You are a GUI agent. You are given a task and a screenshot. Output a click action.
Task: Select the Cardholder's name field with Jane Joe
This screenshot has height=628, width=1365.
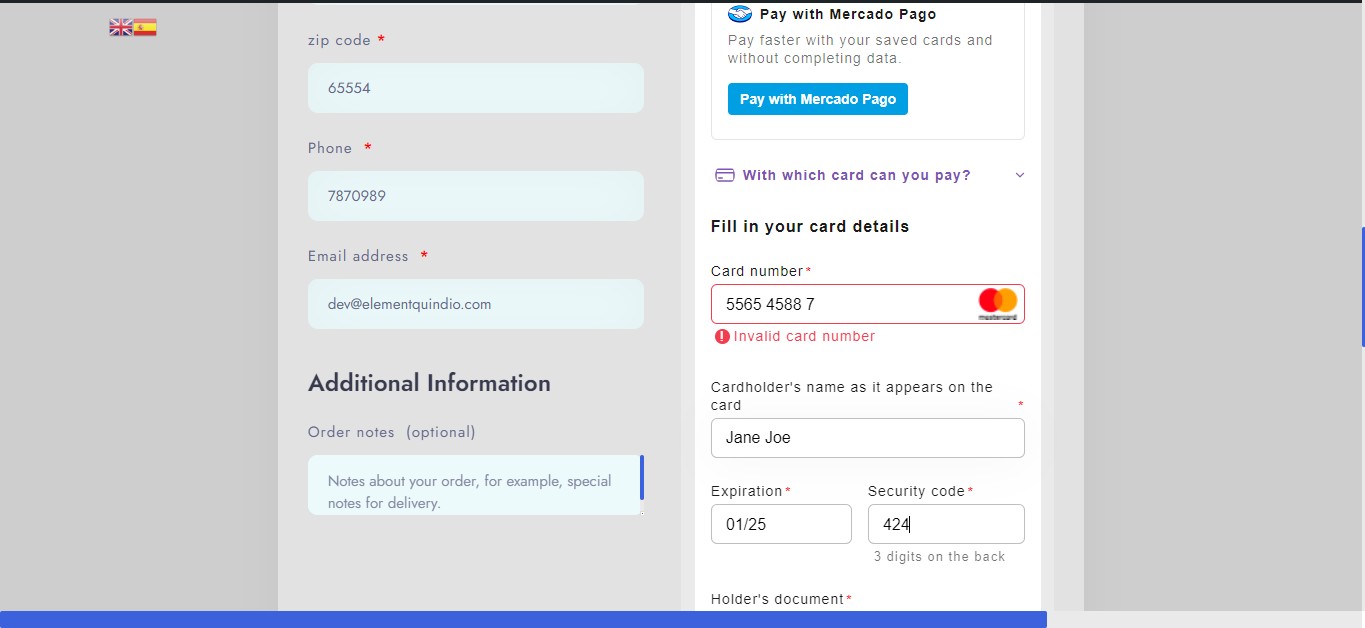(x=867, y=438)
